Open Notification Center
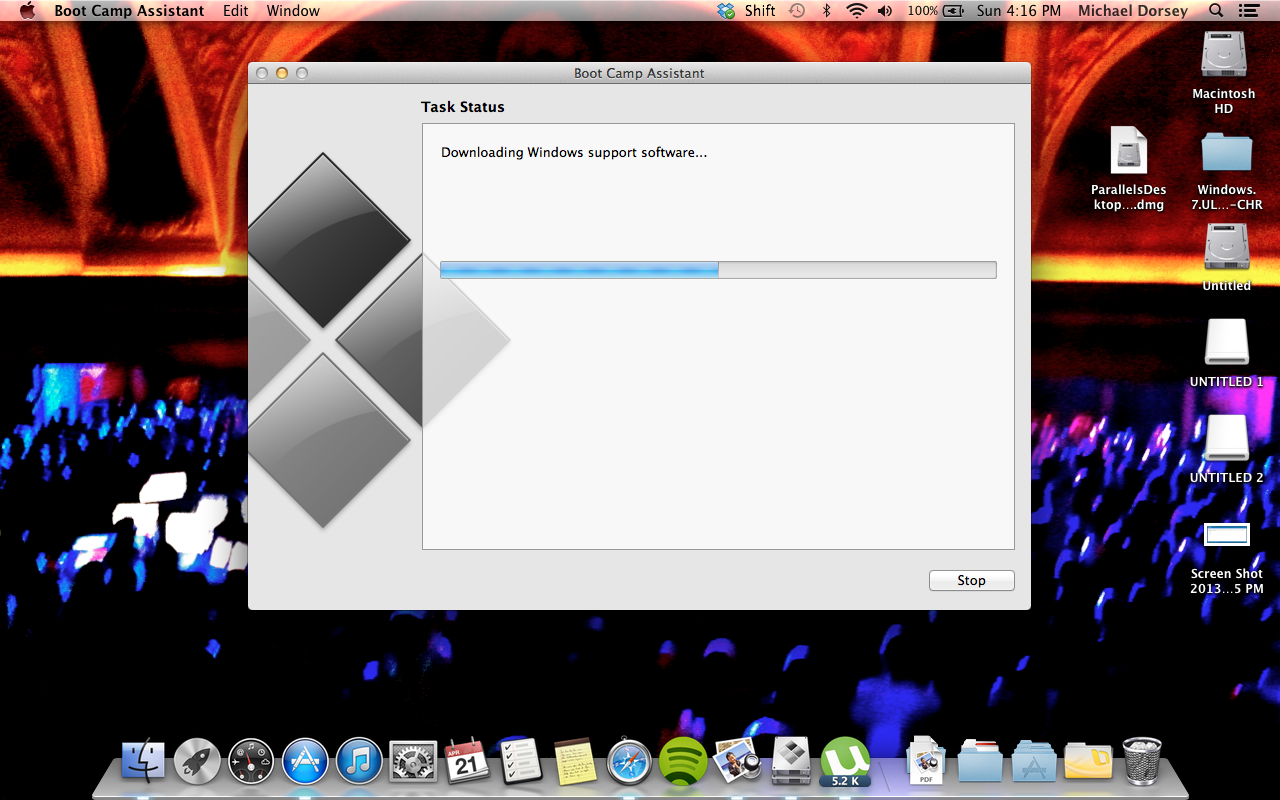The height and width of the screenshot is (800, 1280). 1248,11
